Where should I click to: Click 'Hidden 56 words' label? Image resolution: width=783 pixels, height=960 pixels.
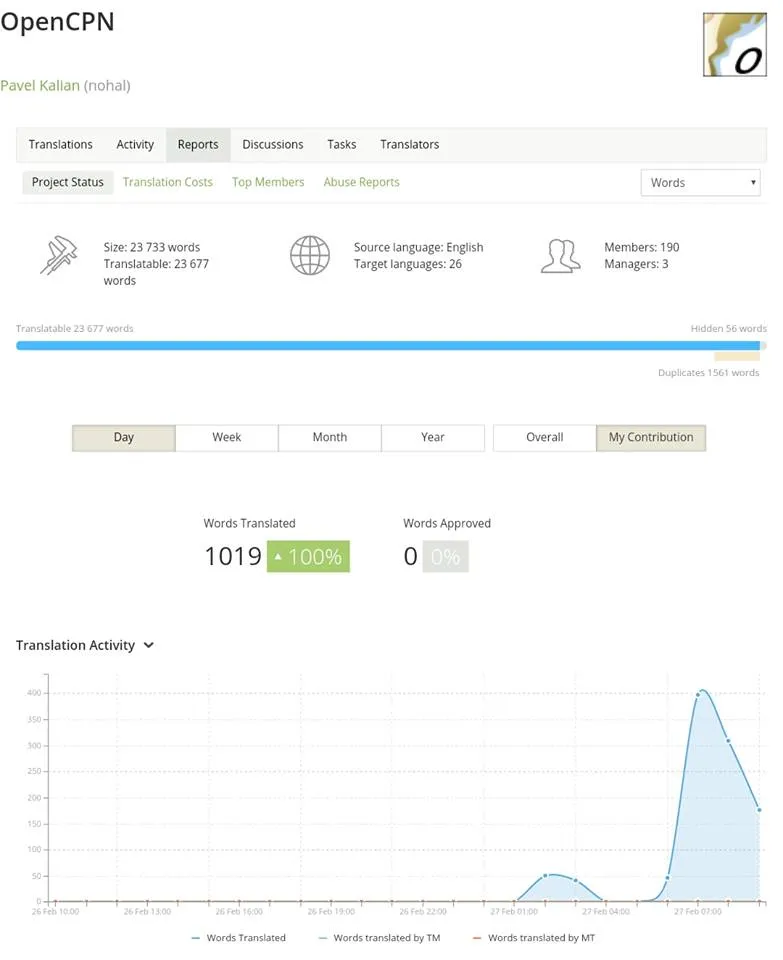(x=729, y=329)
